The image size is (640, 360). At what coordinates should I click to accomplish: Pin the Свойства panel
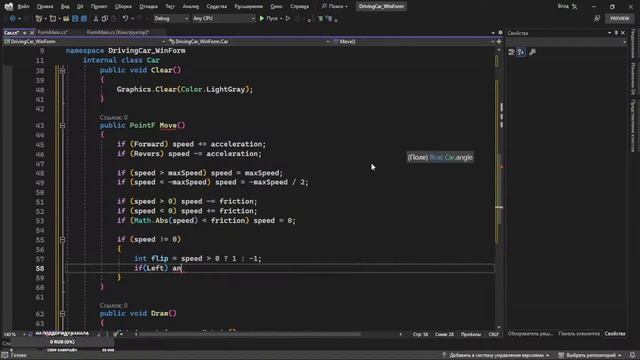(x=616, y=33)
